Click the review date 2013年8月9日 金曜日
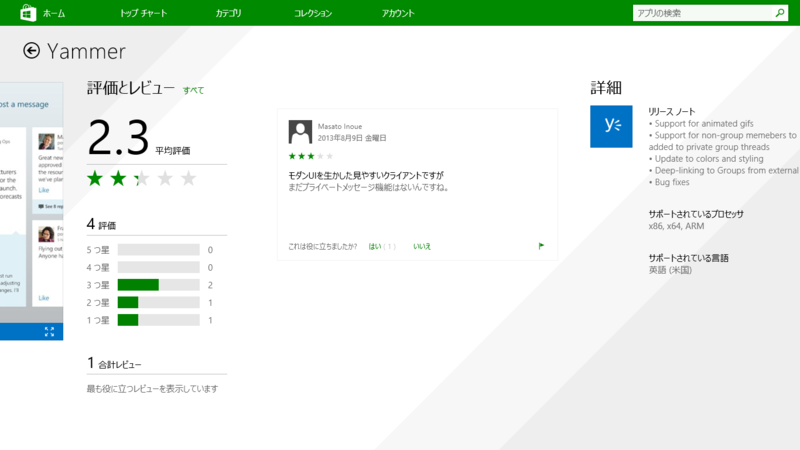 [x=352, y=138]
